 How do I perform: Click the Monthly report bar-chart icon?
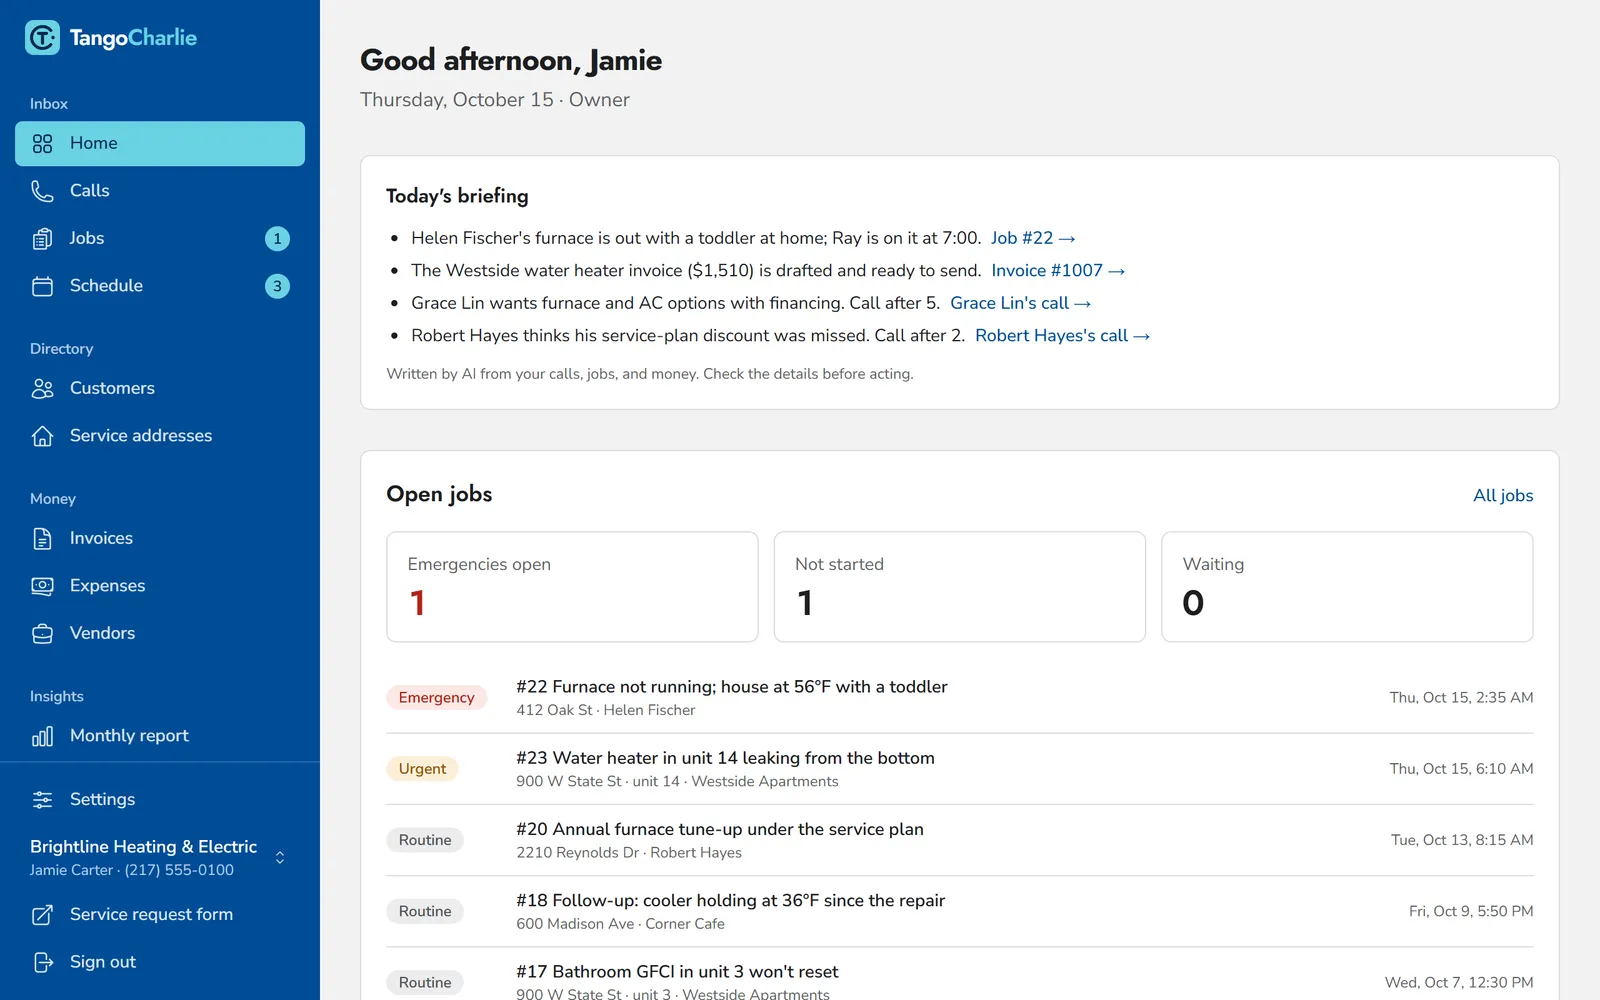pyautogui.click(x=42, y=737)
